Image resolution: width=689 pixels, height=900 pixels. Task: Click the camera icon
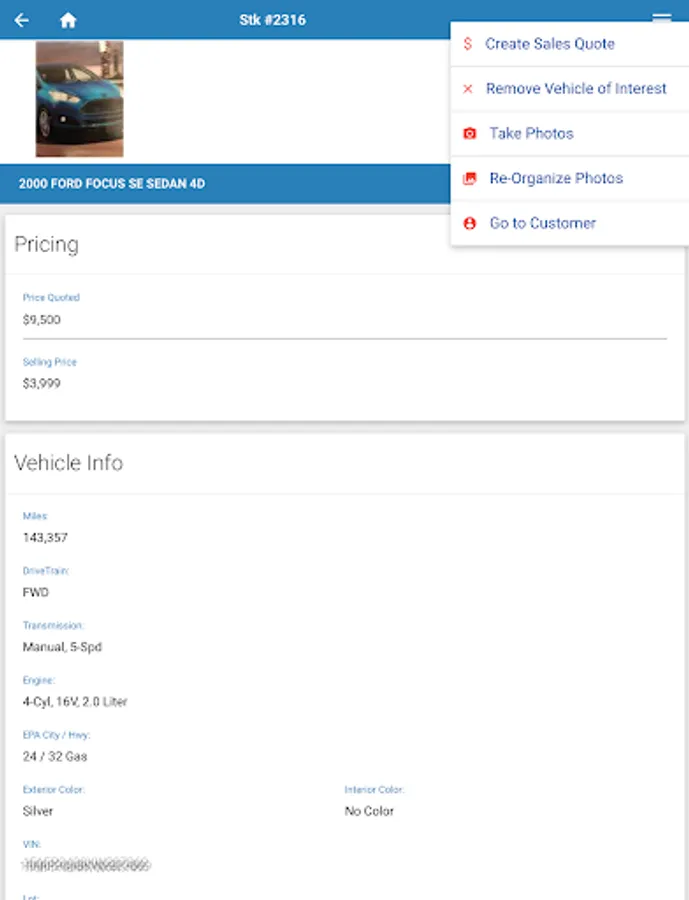(x=469, y=134)
